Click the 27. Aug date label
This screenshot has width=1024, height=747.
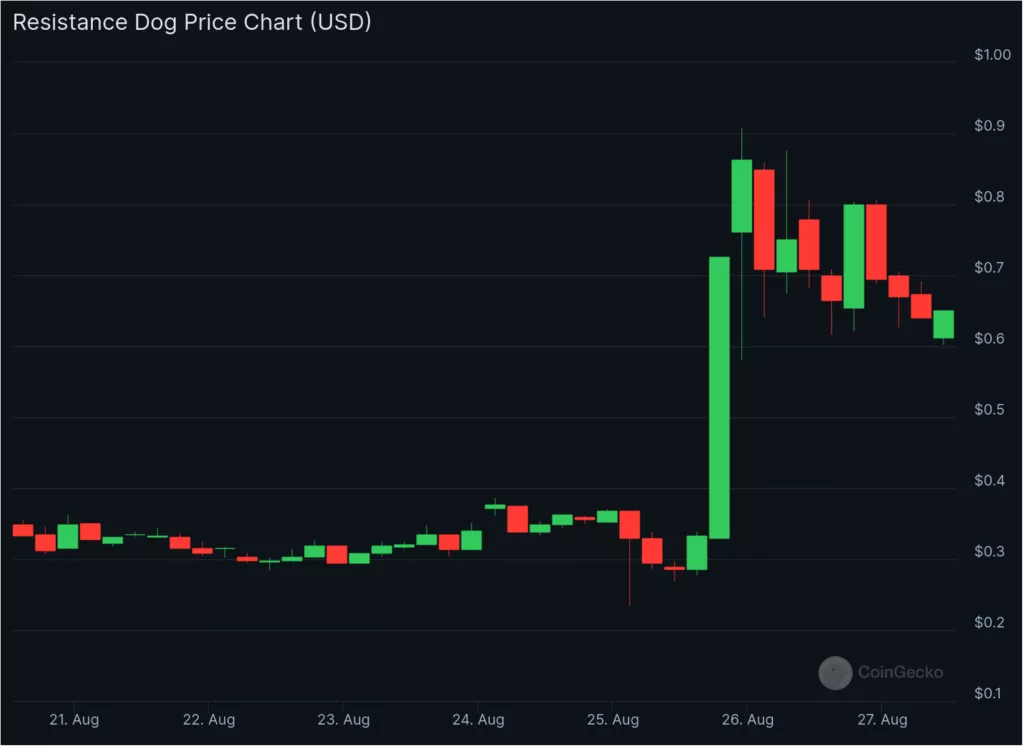[882, 719]
